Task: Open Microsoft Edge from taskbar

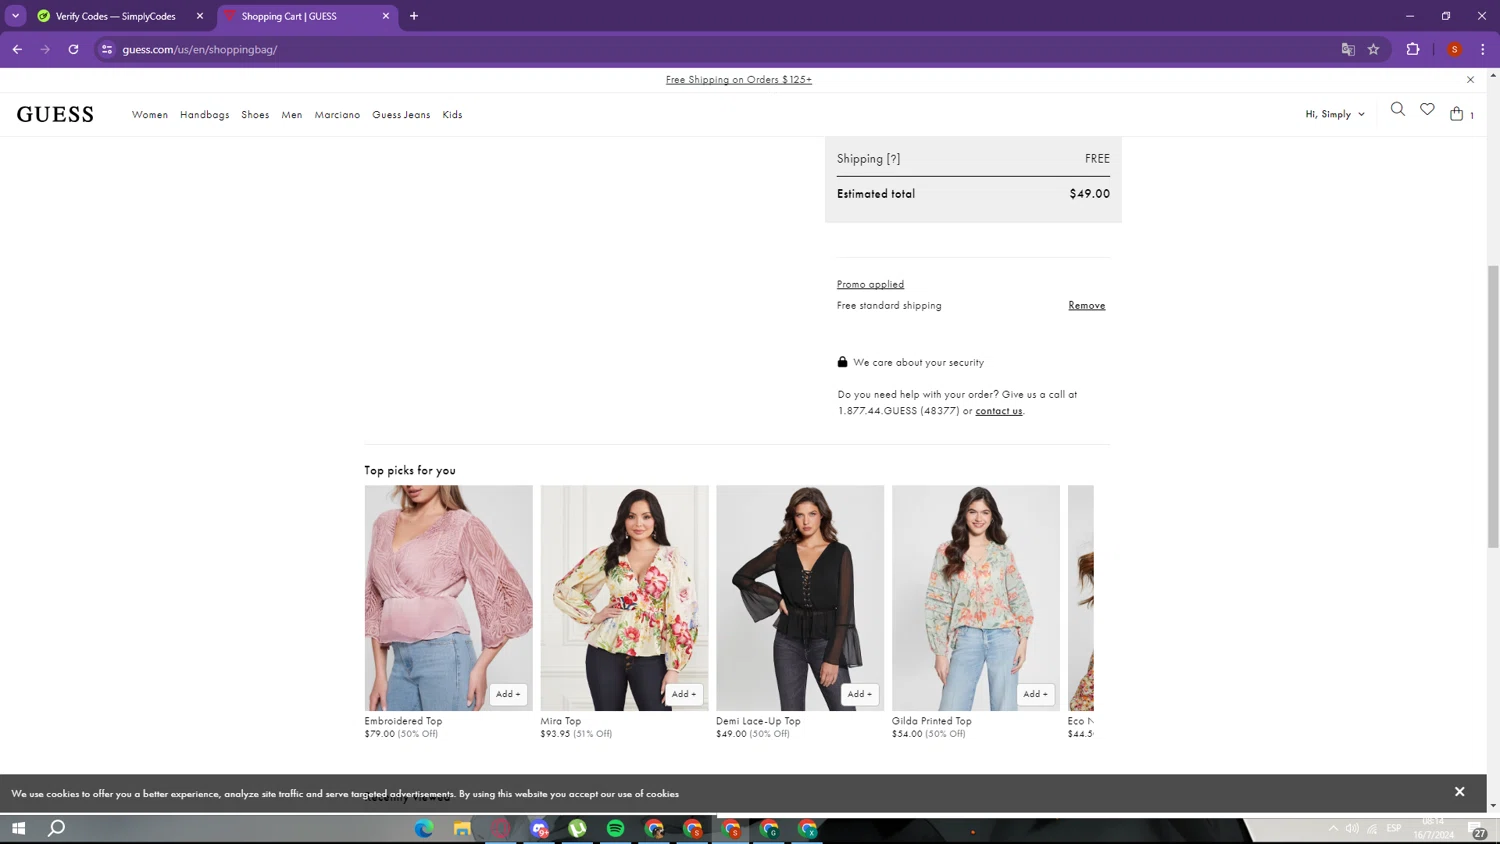Action: coord(424,828)
